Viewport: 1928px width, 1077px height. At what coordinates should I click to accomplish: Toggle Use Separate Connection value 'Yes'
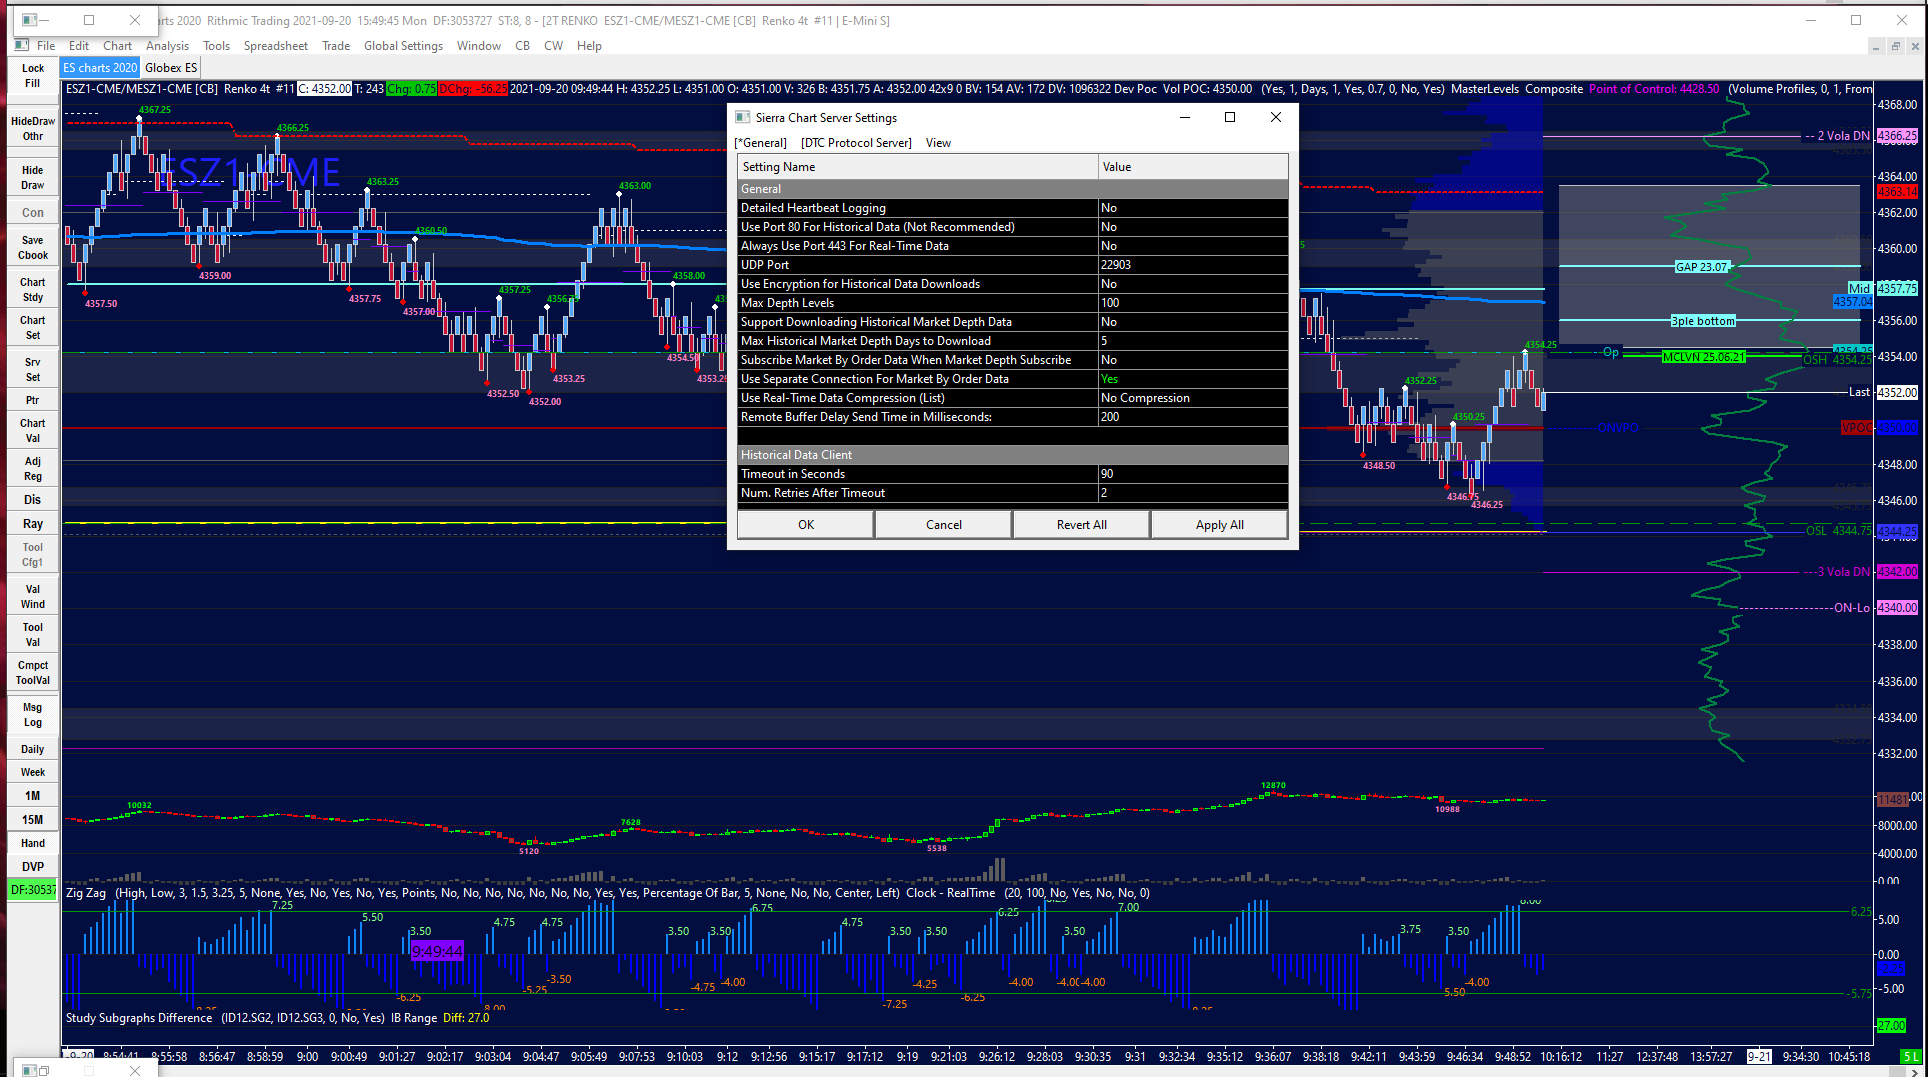[x=1193, y=379]
